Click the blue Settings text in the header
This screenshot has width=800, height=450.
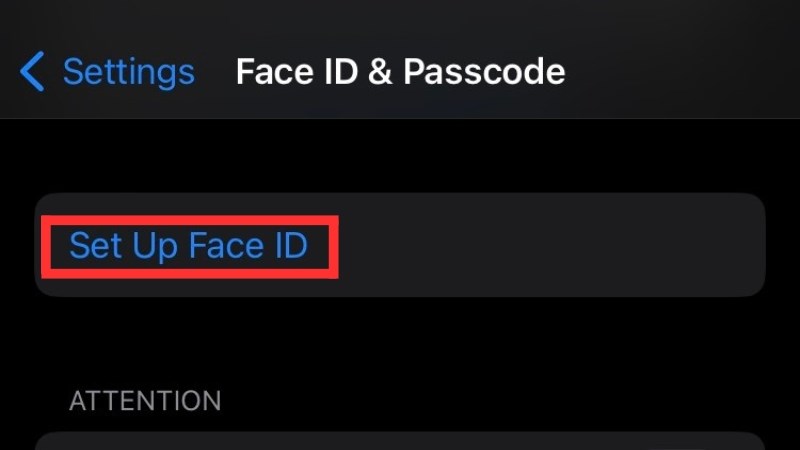[128, 72]
